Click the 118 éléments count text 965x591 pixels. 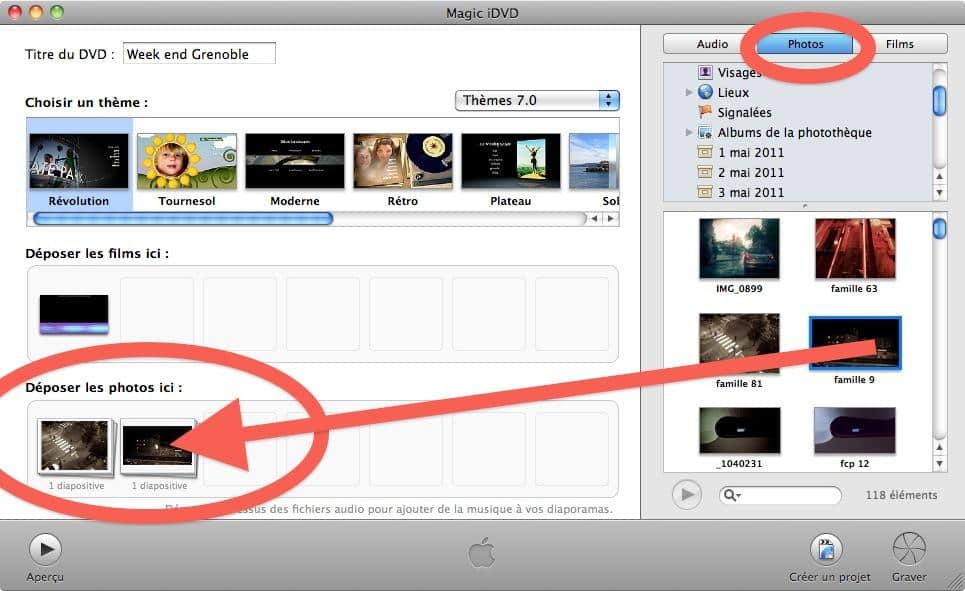coord(901,495)
